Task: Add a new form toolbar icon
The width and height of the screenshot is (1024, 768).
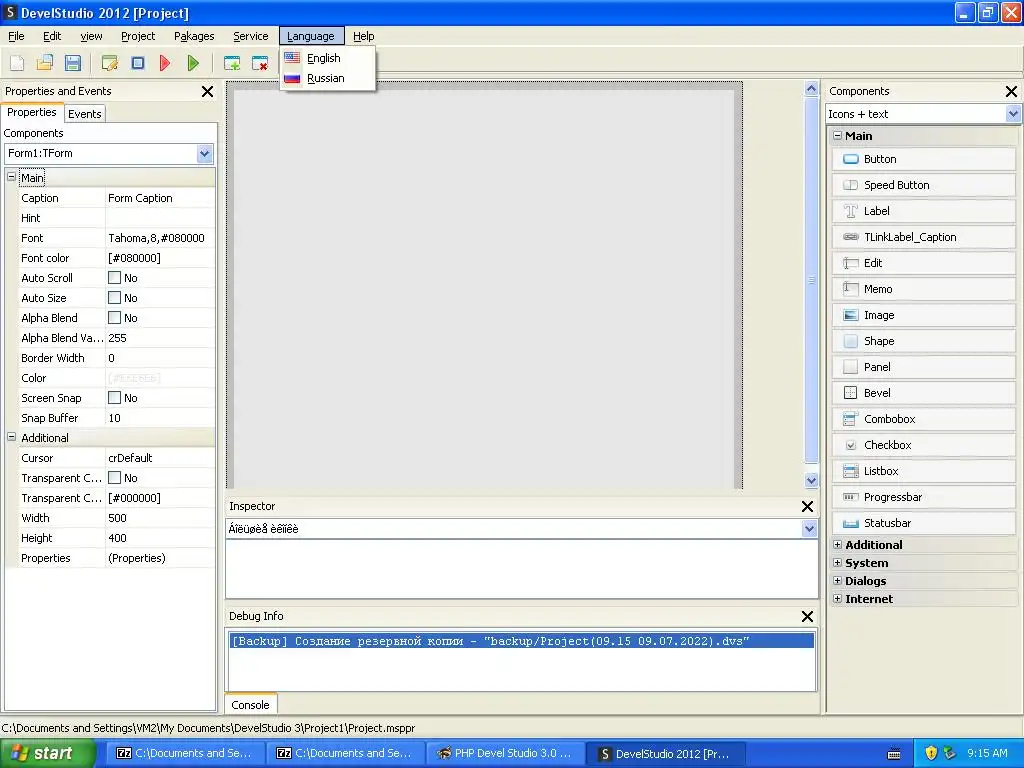Action: [232, 63]
